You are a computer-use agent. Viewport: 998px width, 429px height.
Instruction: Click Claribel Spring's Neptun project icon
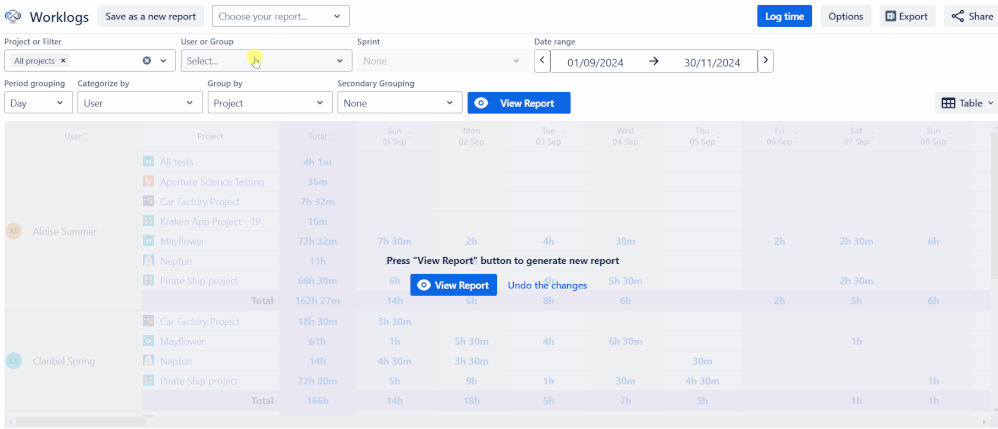click(x=148, y=361)
